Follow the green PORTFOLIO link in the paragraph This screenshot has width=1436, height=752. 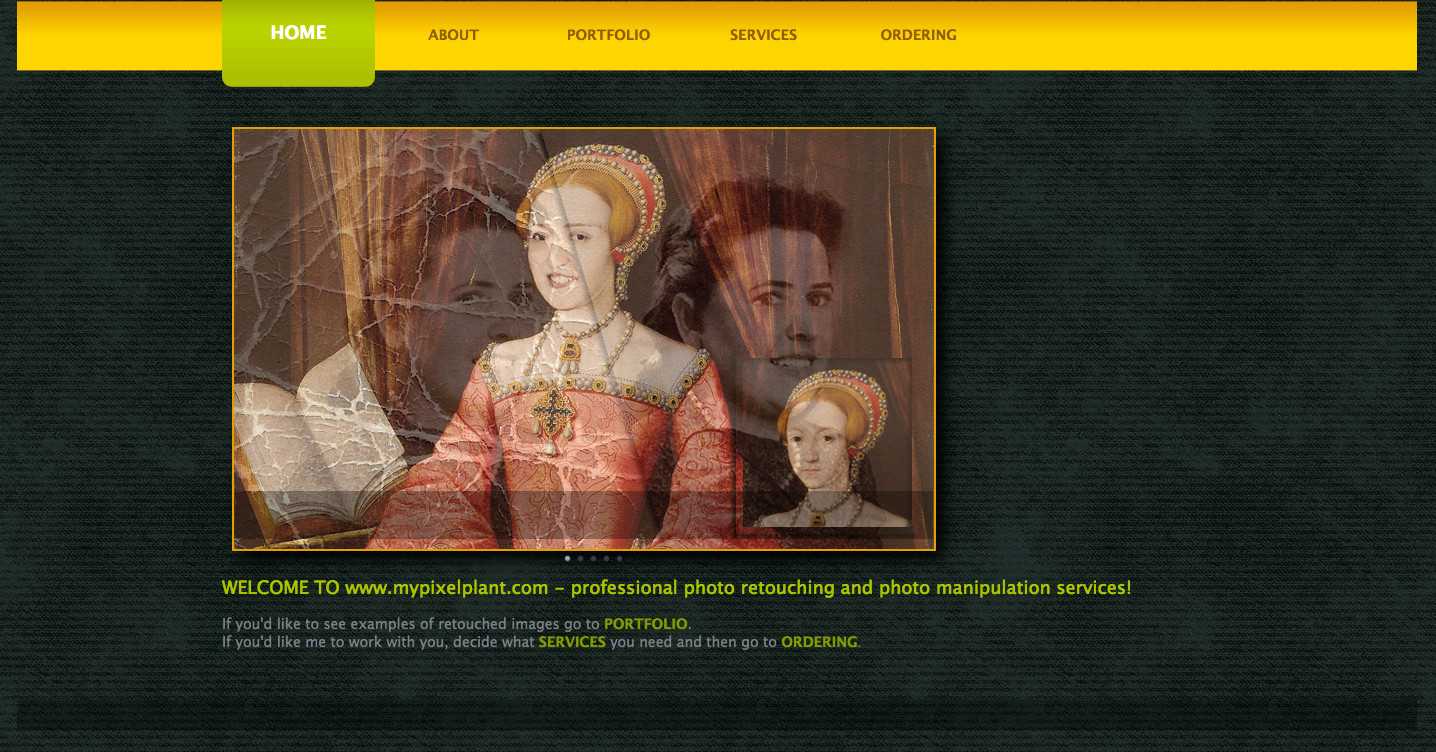[645, 624]
